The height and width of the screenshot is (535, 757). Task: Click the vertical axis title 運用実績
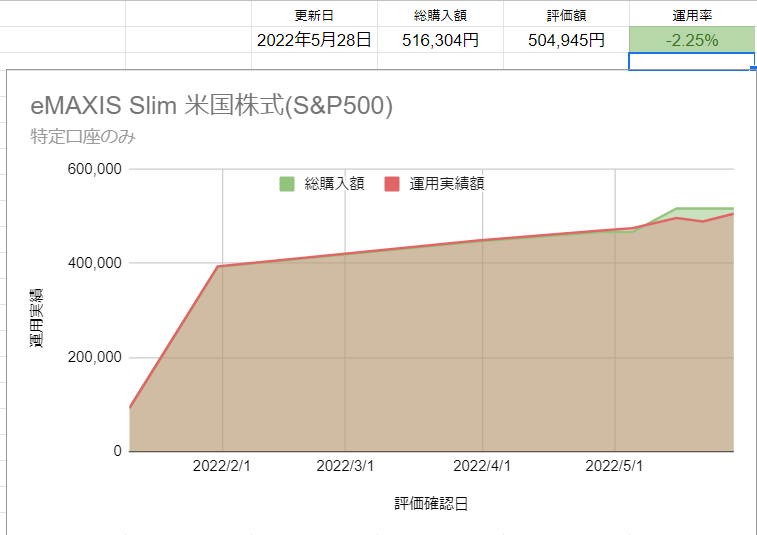(36, 318)
